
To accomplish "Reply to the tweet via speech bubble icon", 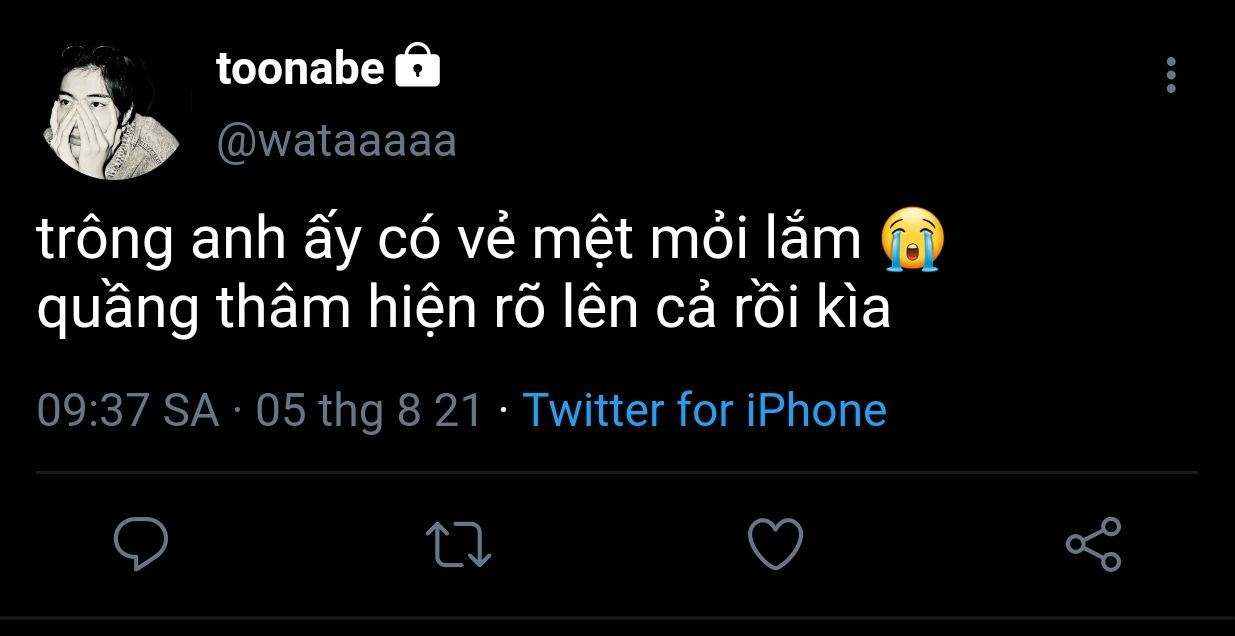I will point(140,543).
